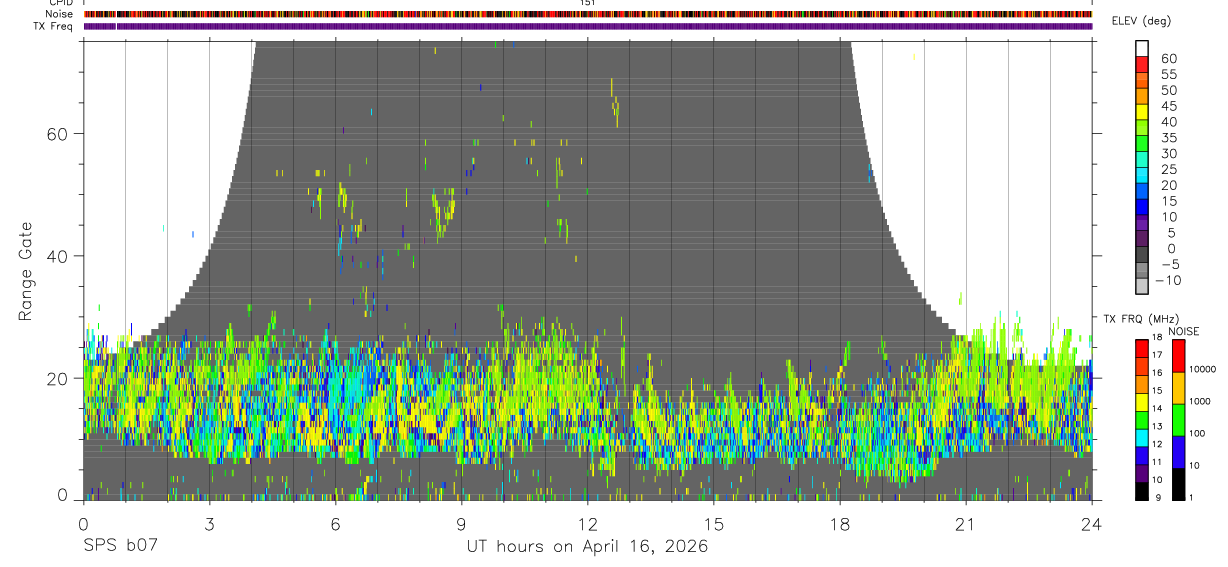Click the red segment of the ELEV color bar
Viewport: 1228px width, 567px height.
coord(1142,64)
